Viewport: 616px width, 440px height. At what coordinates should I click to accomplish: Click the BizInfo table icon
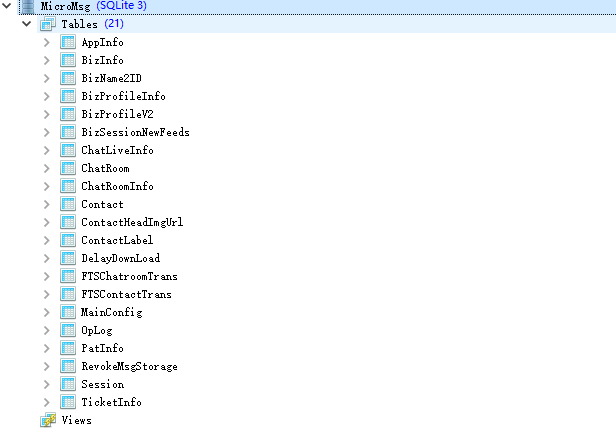[68, 60]
